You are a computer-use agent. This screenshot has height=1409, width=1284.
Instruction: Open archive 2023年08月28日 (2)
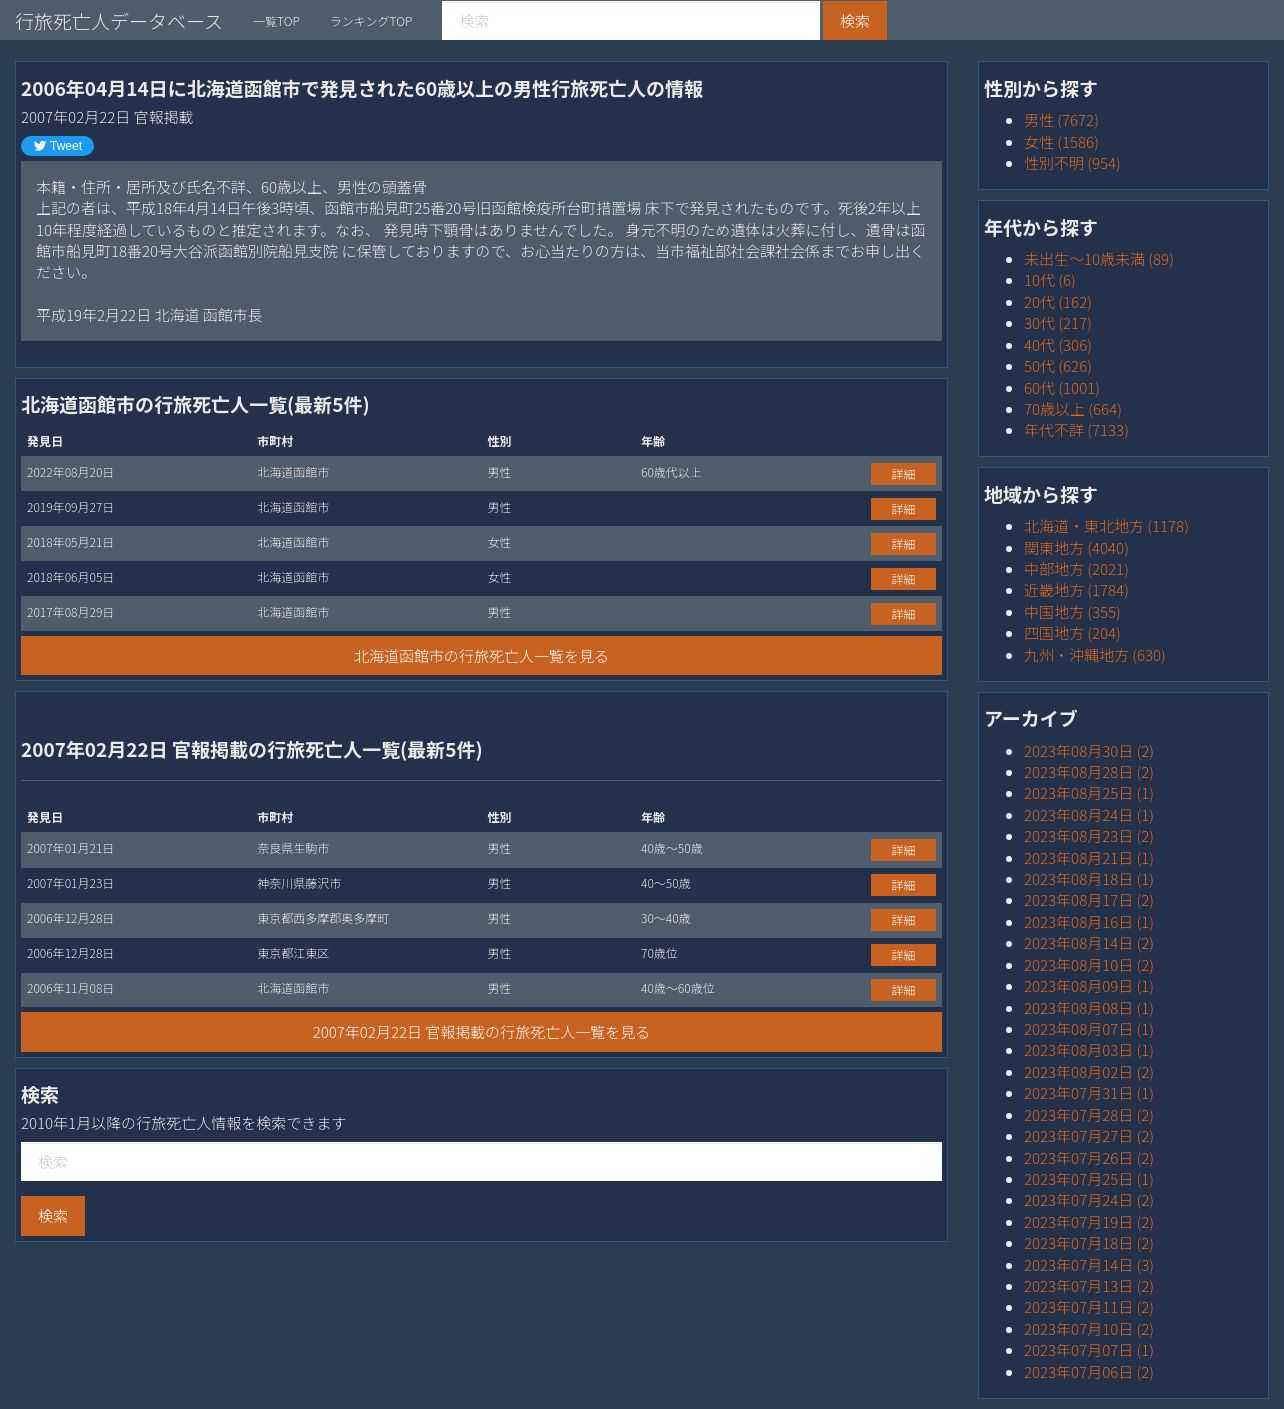1089,772
